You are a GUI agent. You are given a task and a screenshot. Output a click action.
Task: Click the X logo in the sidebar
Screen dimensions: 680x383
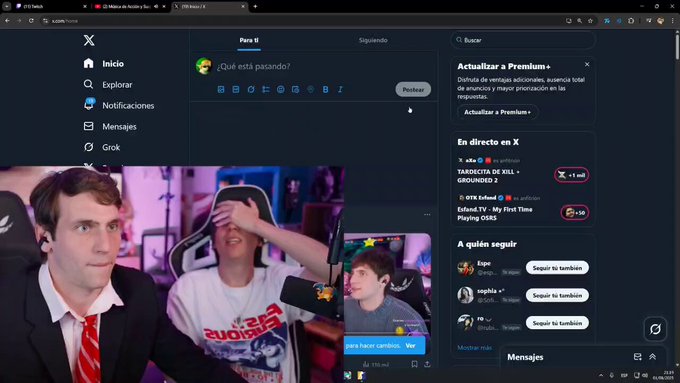89,40
